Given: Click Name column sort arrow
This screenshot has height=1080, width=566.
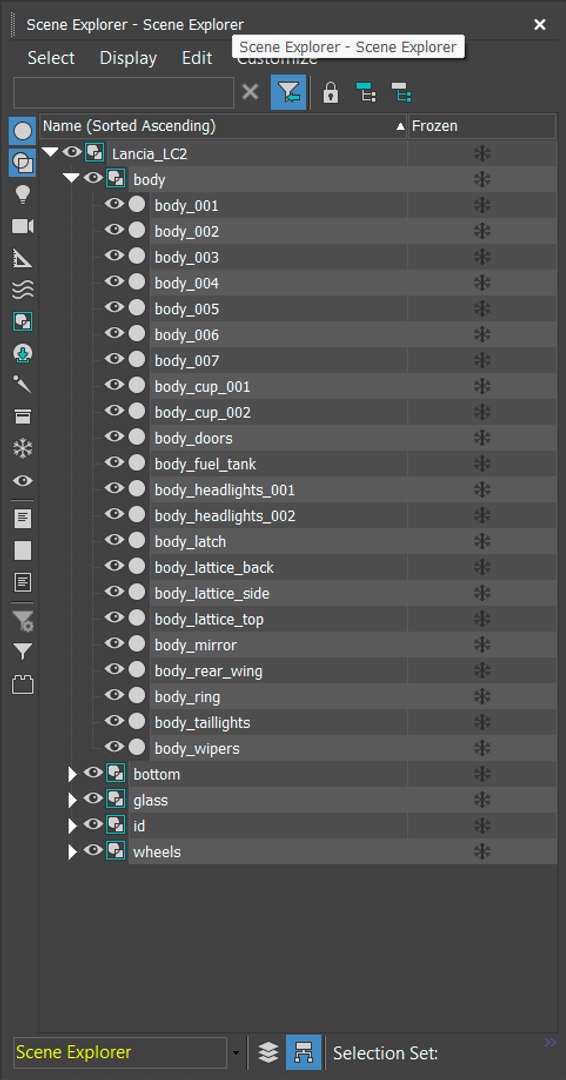Looking at the screenshot, I should click(x=400, y=127).
